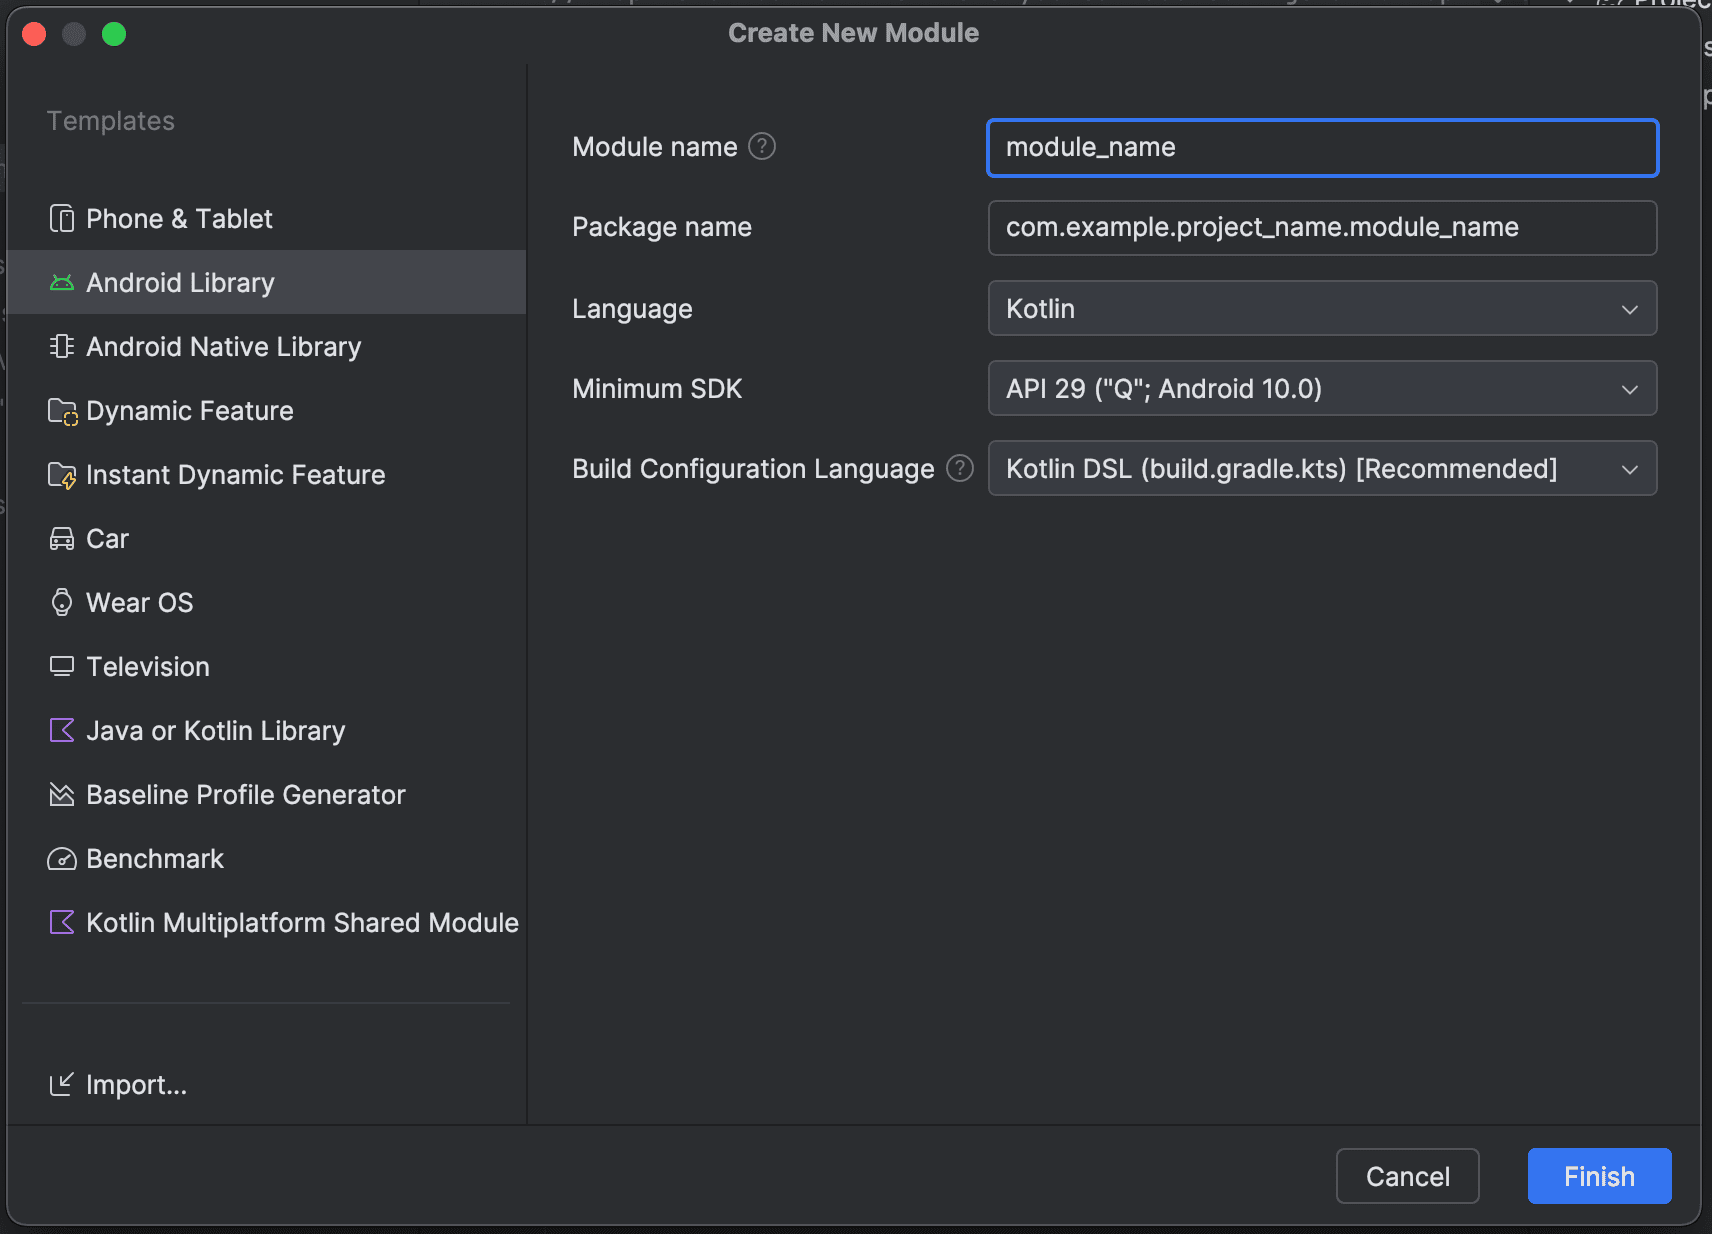This screenshot has width=1712, height=1234.
Task: Select Instant Dynamic Feature template
Action: (x=235, y=475)
